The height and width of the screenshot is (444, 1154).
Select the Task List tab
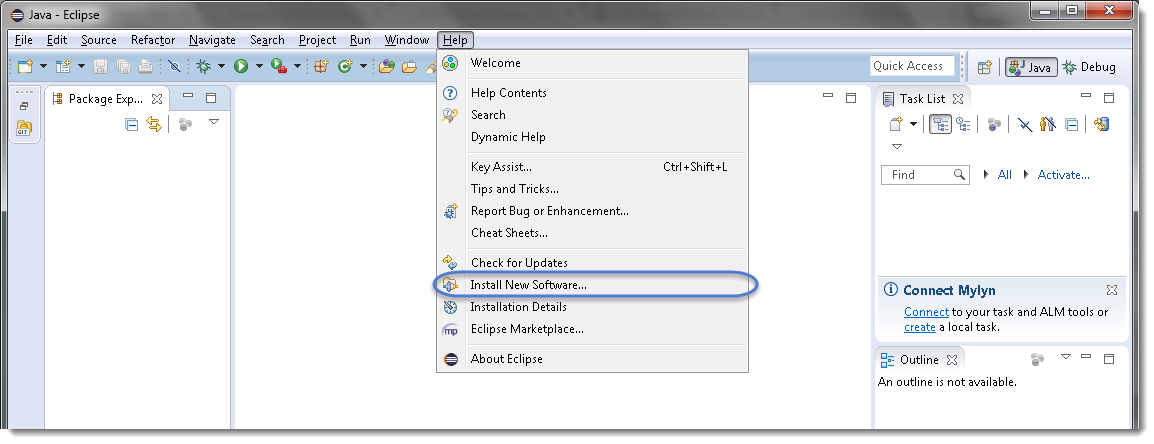(x=922, y=99)
